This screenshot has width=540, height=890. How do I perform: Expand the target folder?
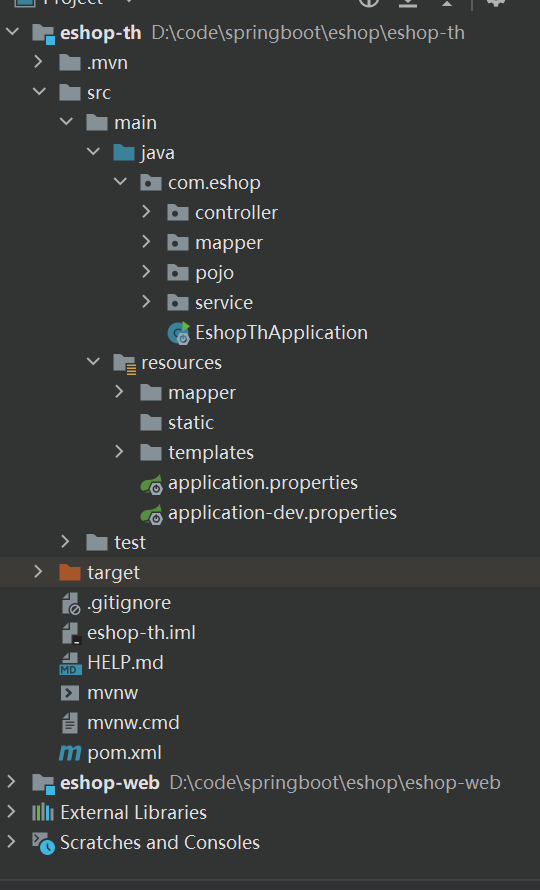[38, 571]
